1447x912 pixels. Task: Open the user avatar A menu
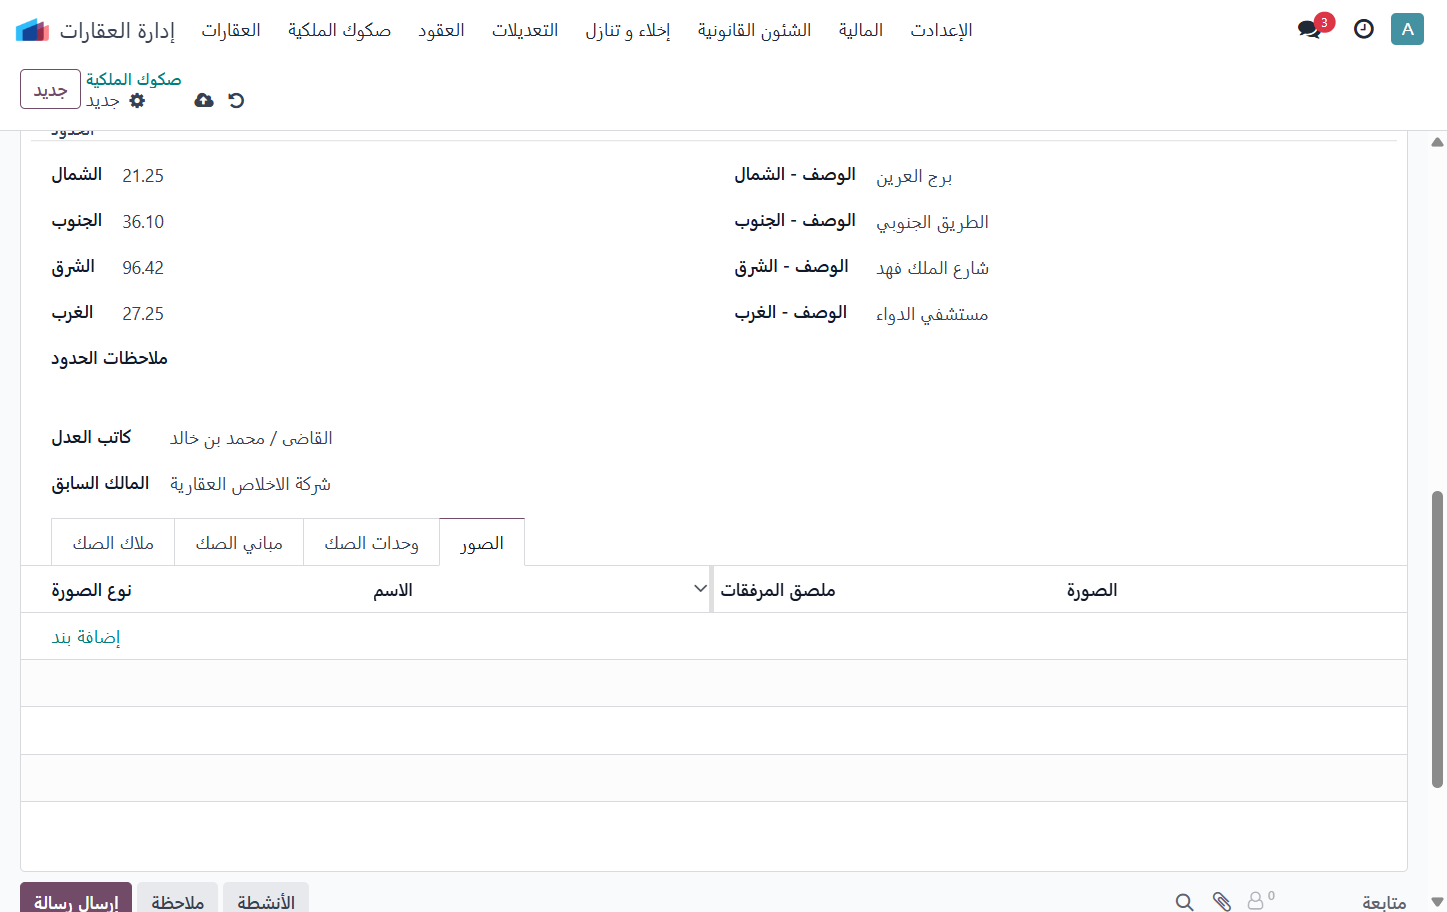tap(1407, 29)
